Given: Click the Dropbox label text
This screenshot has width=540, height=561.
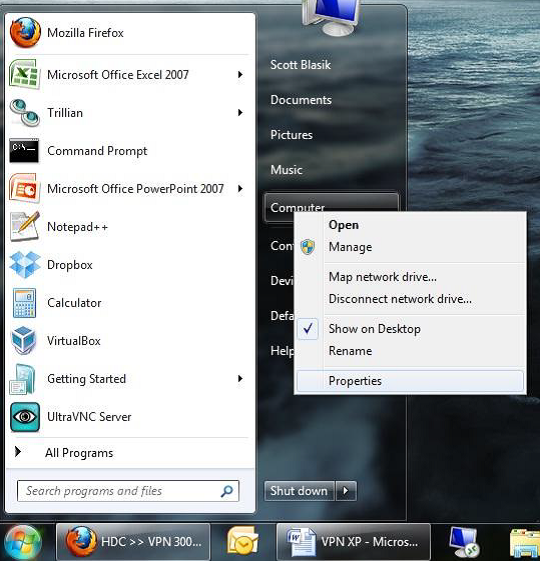Looking at the screenshot, I should click(x=70, y=265).
